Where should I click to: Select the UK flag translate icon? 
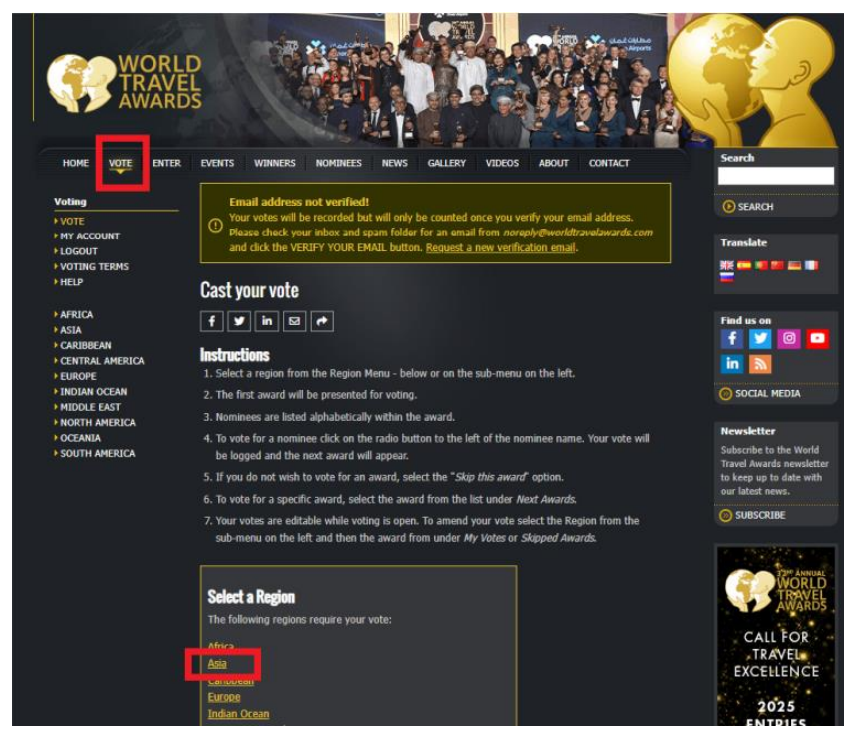tap(727, 265)
